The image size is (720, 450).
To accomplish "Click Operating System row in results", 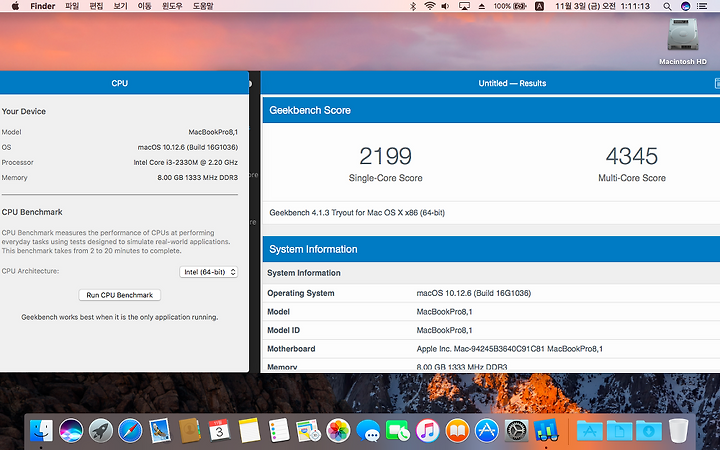I will (x=491, y=293).
